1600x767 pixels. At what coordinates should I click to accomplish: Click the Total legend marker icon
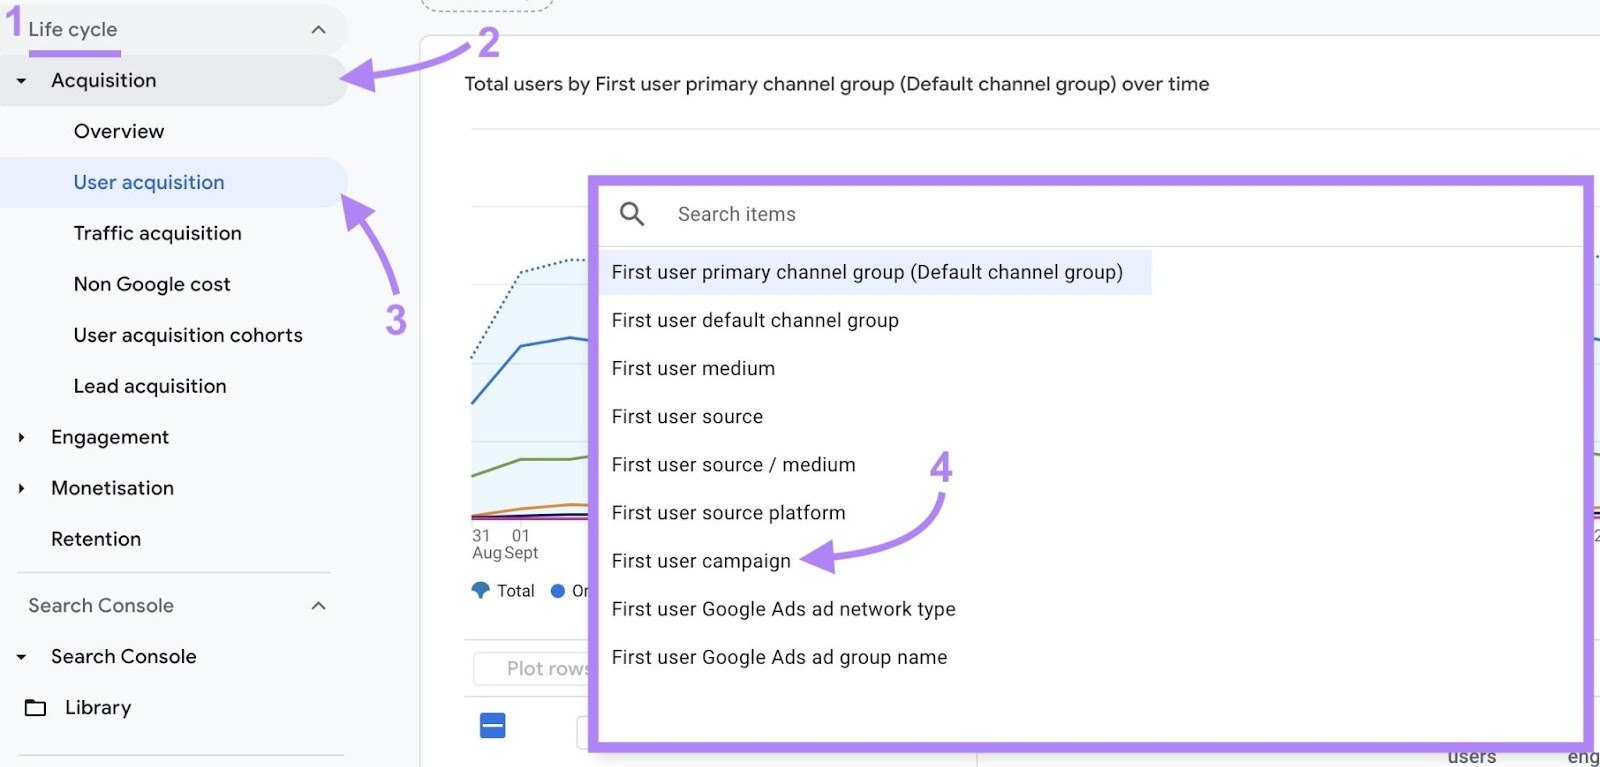(x=481, y=591)
